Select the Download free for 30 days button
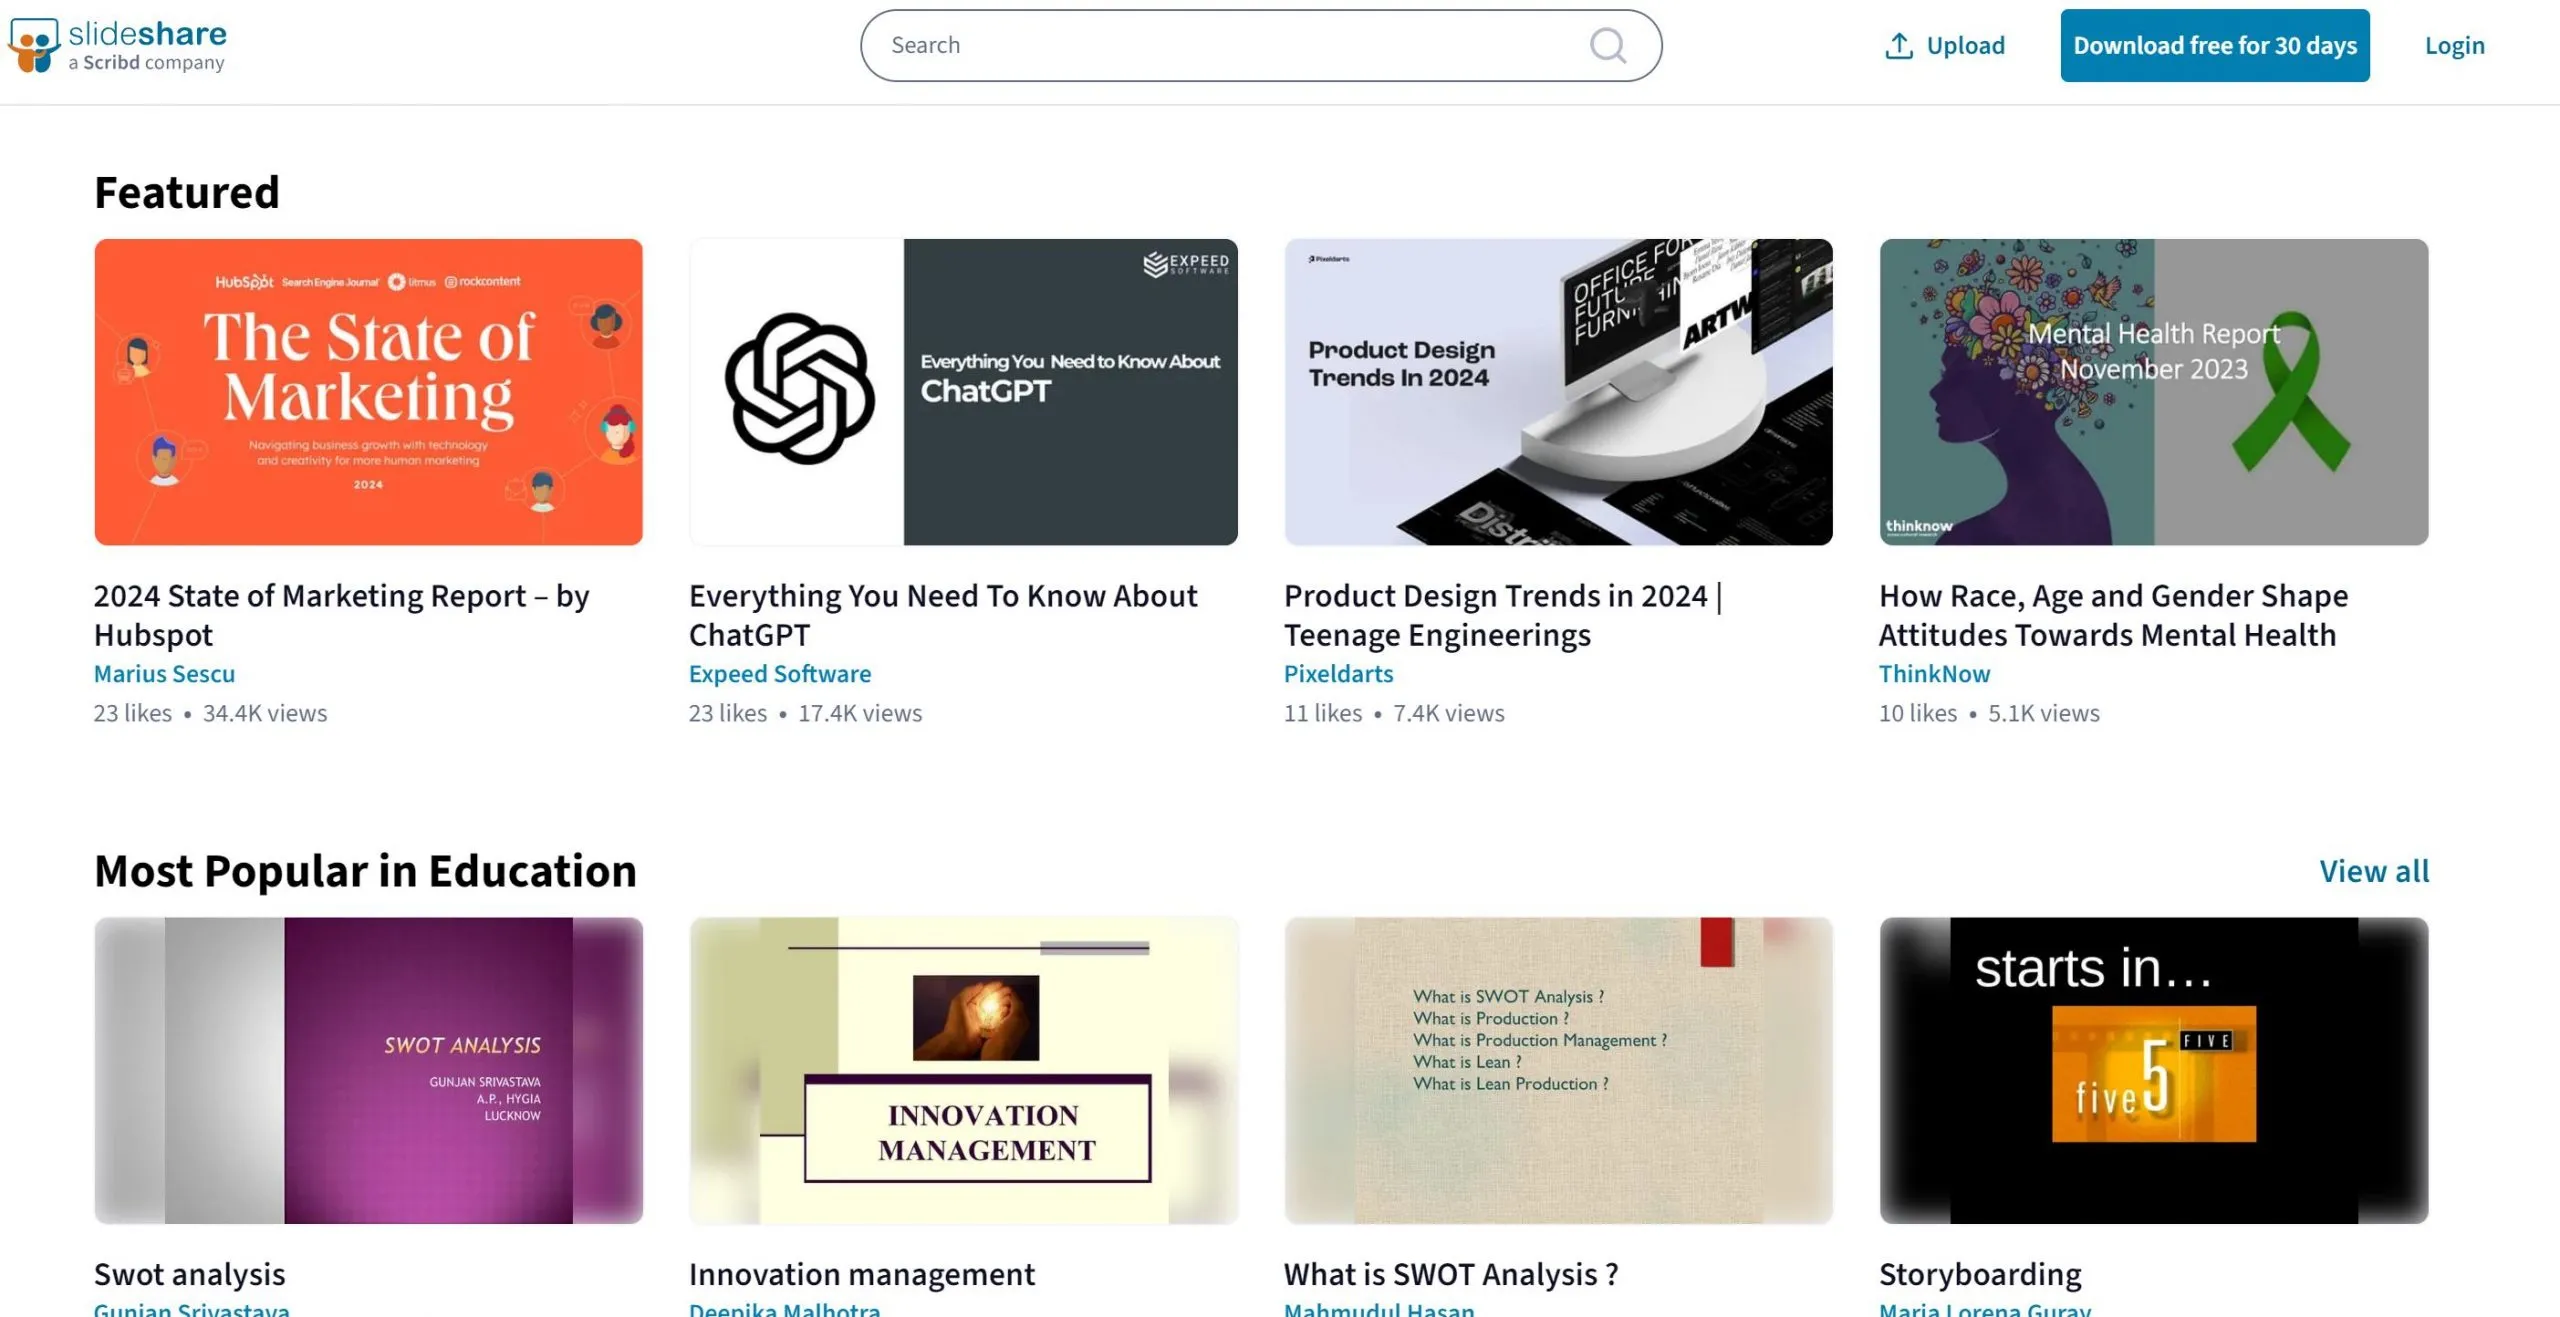This screenshot has width=2560, height=1317. pos(2214,45)
